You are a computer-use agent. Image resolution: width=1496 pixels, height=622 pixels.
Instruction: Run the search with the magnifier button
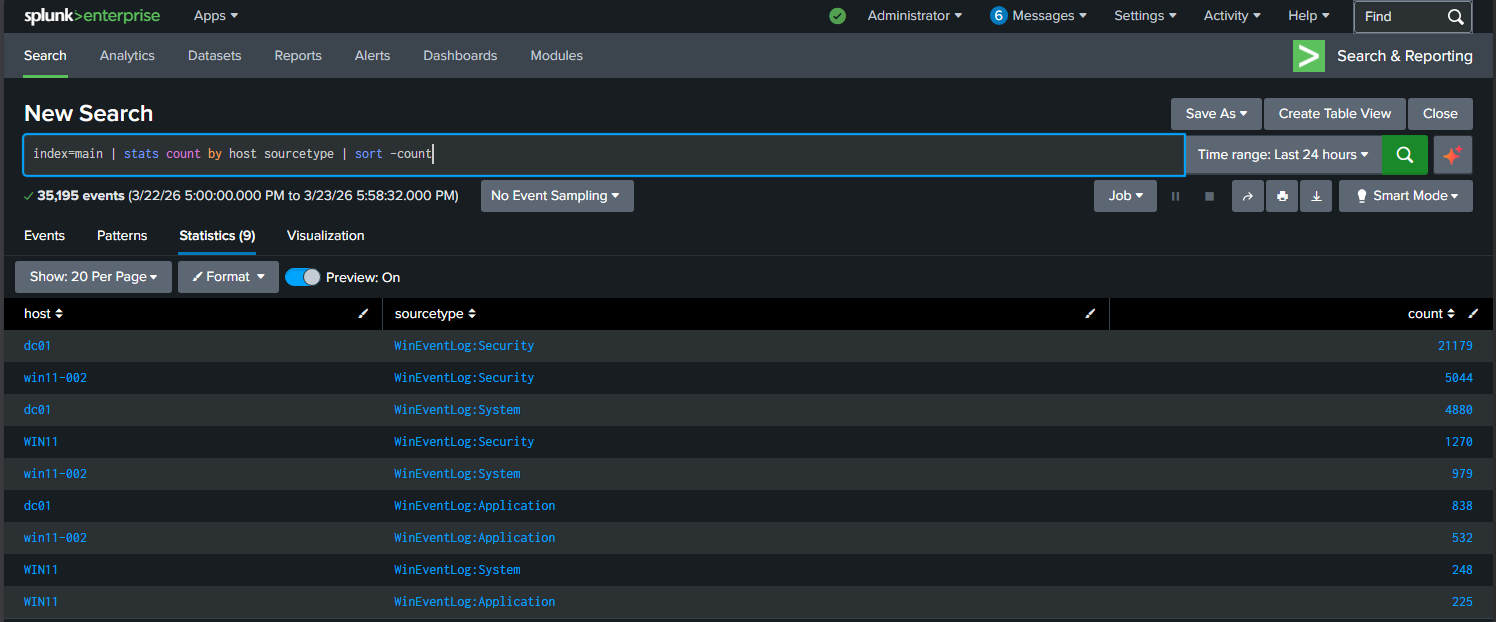tap(1404, 154)
